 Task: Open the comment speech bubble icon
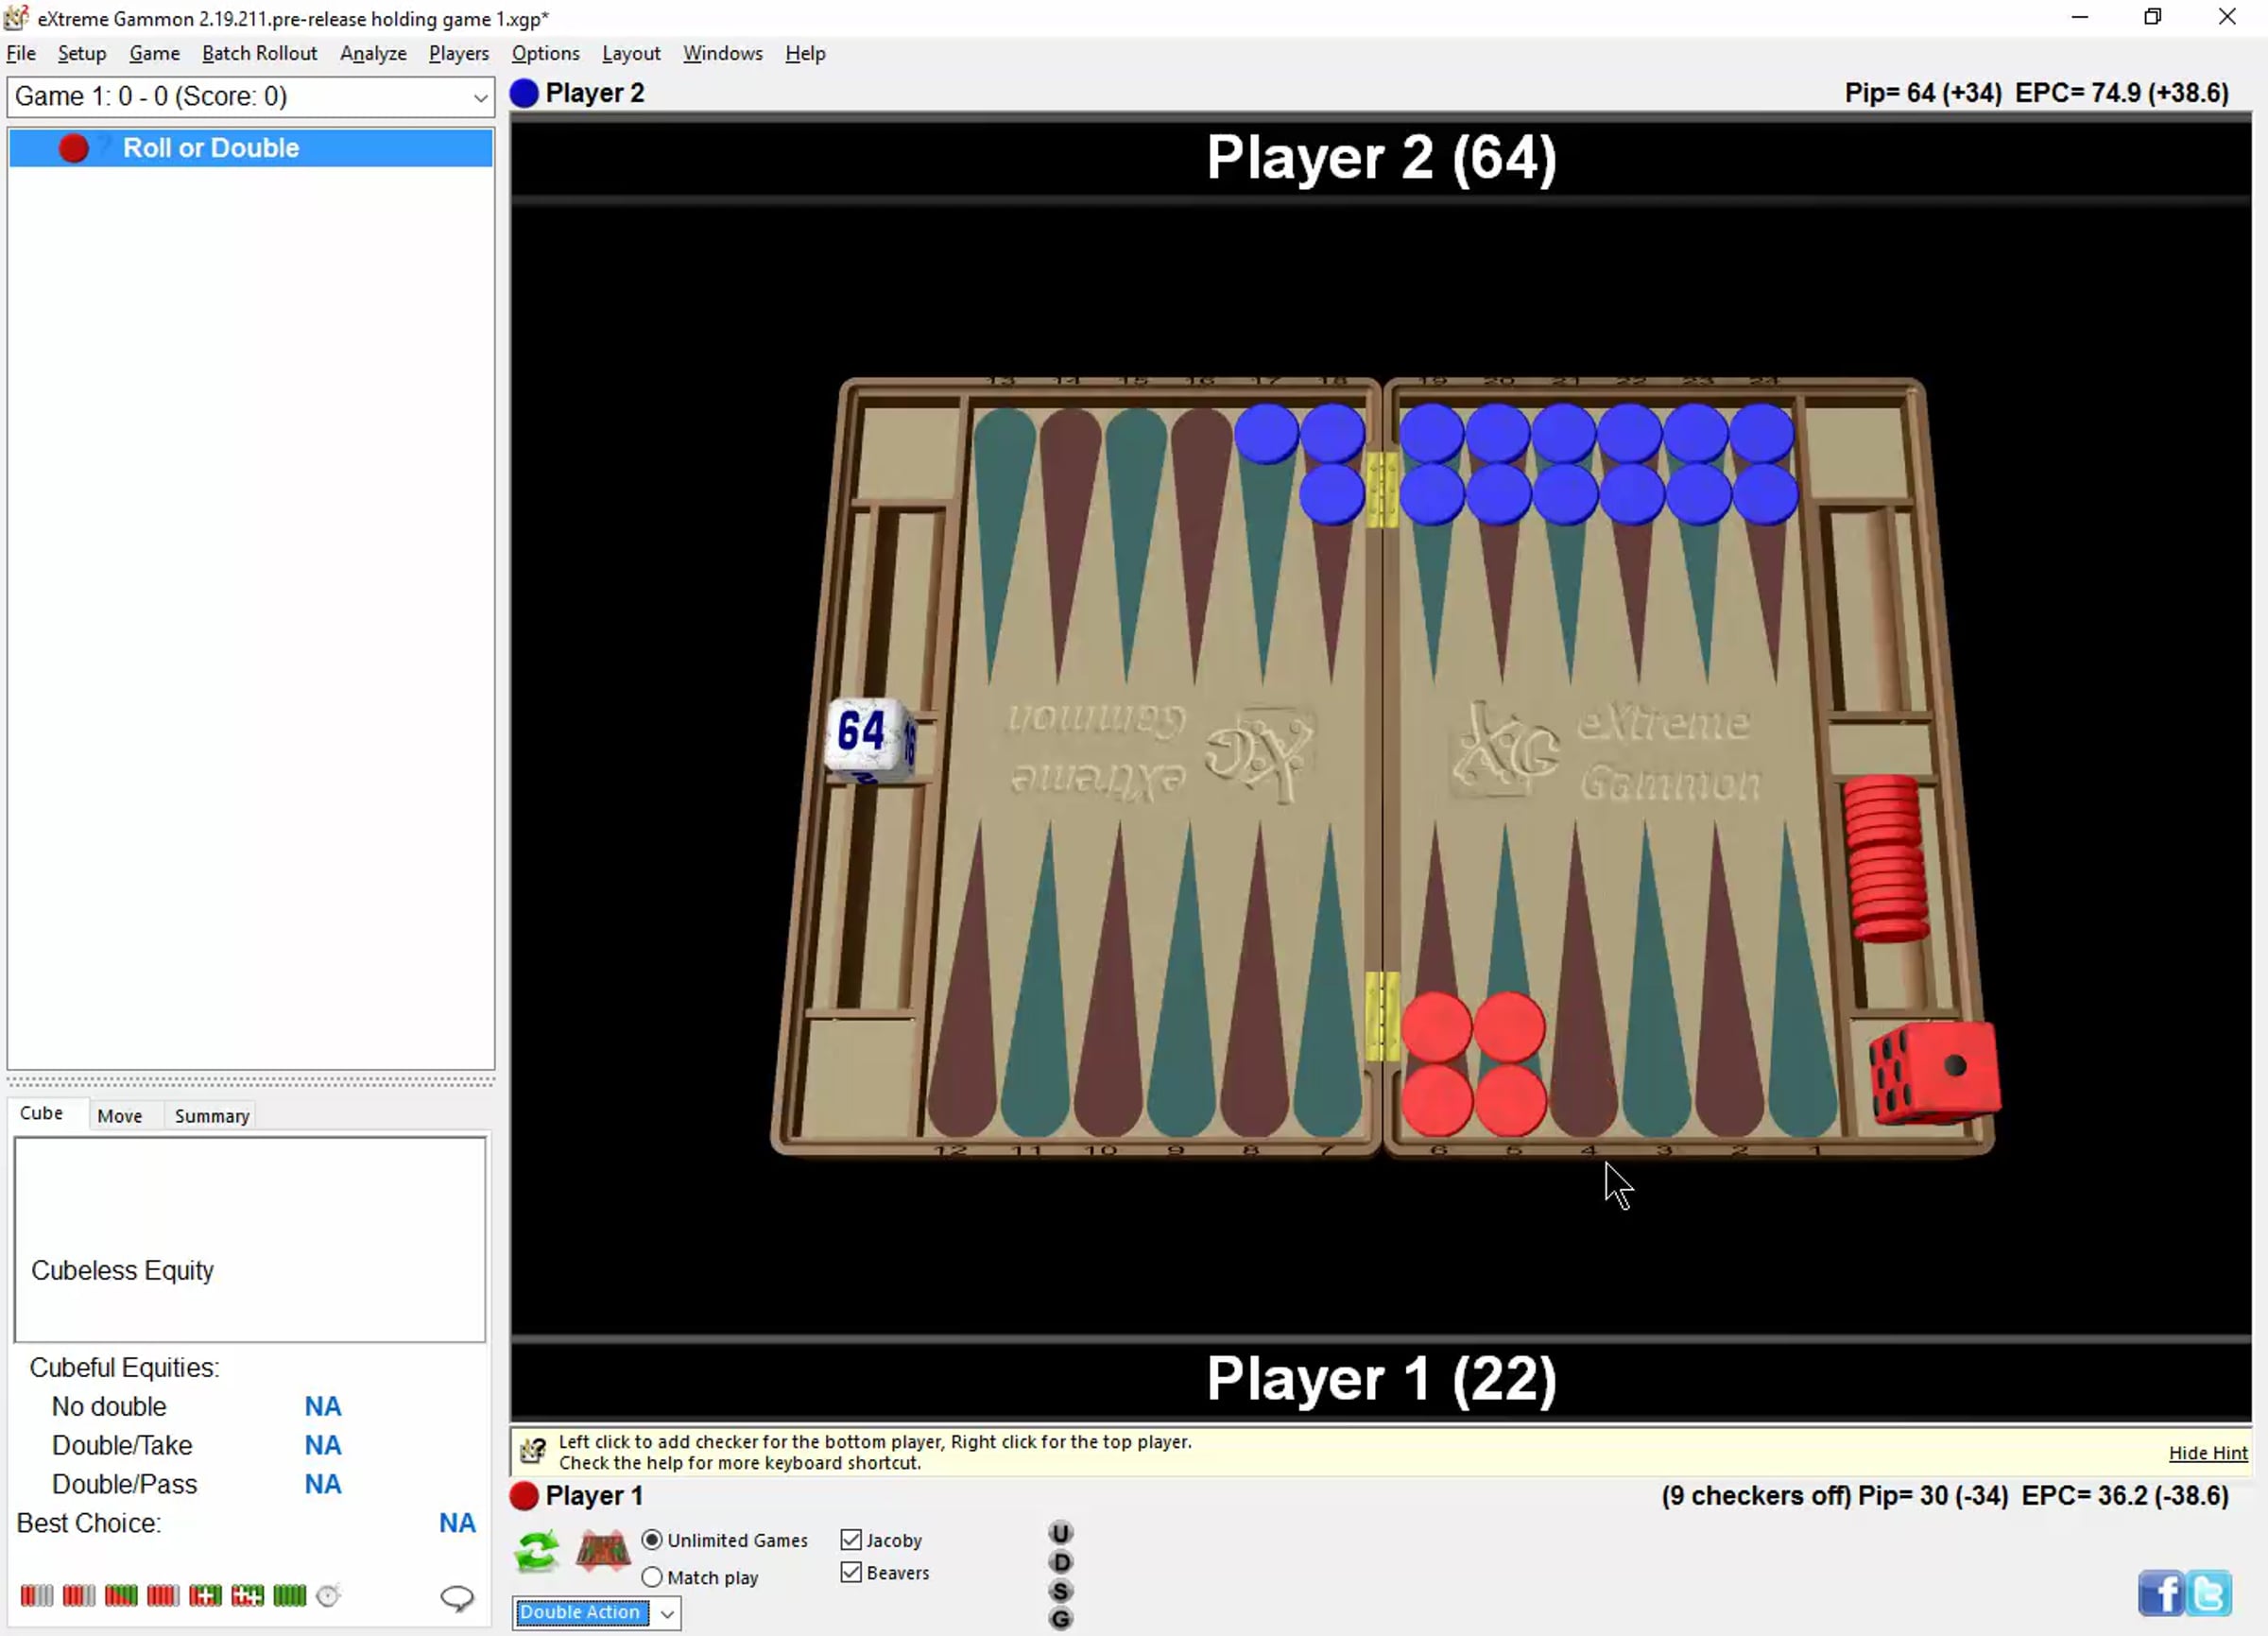(457, 1598)
